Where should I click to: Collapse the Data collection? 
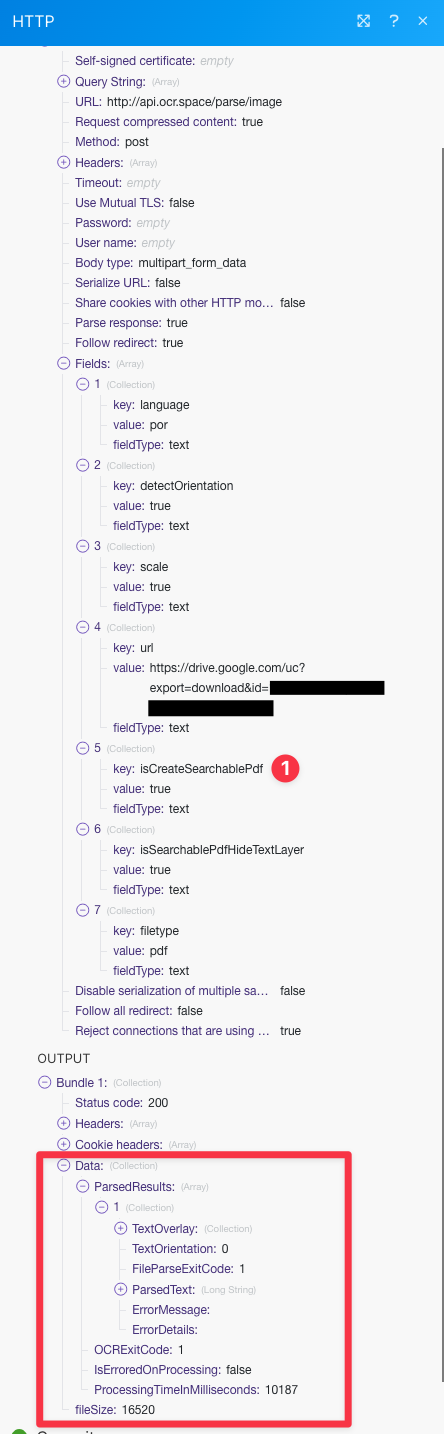pos(64,1165)
